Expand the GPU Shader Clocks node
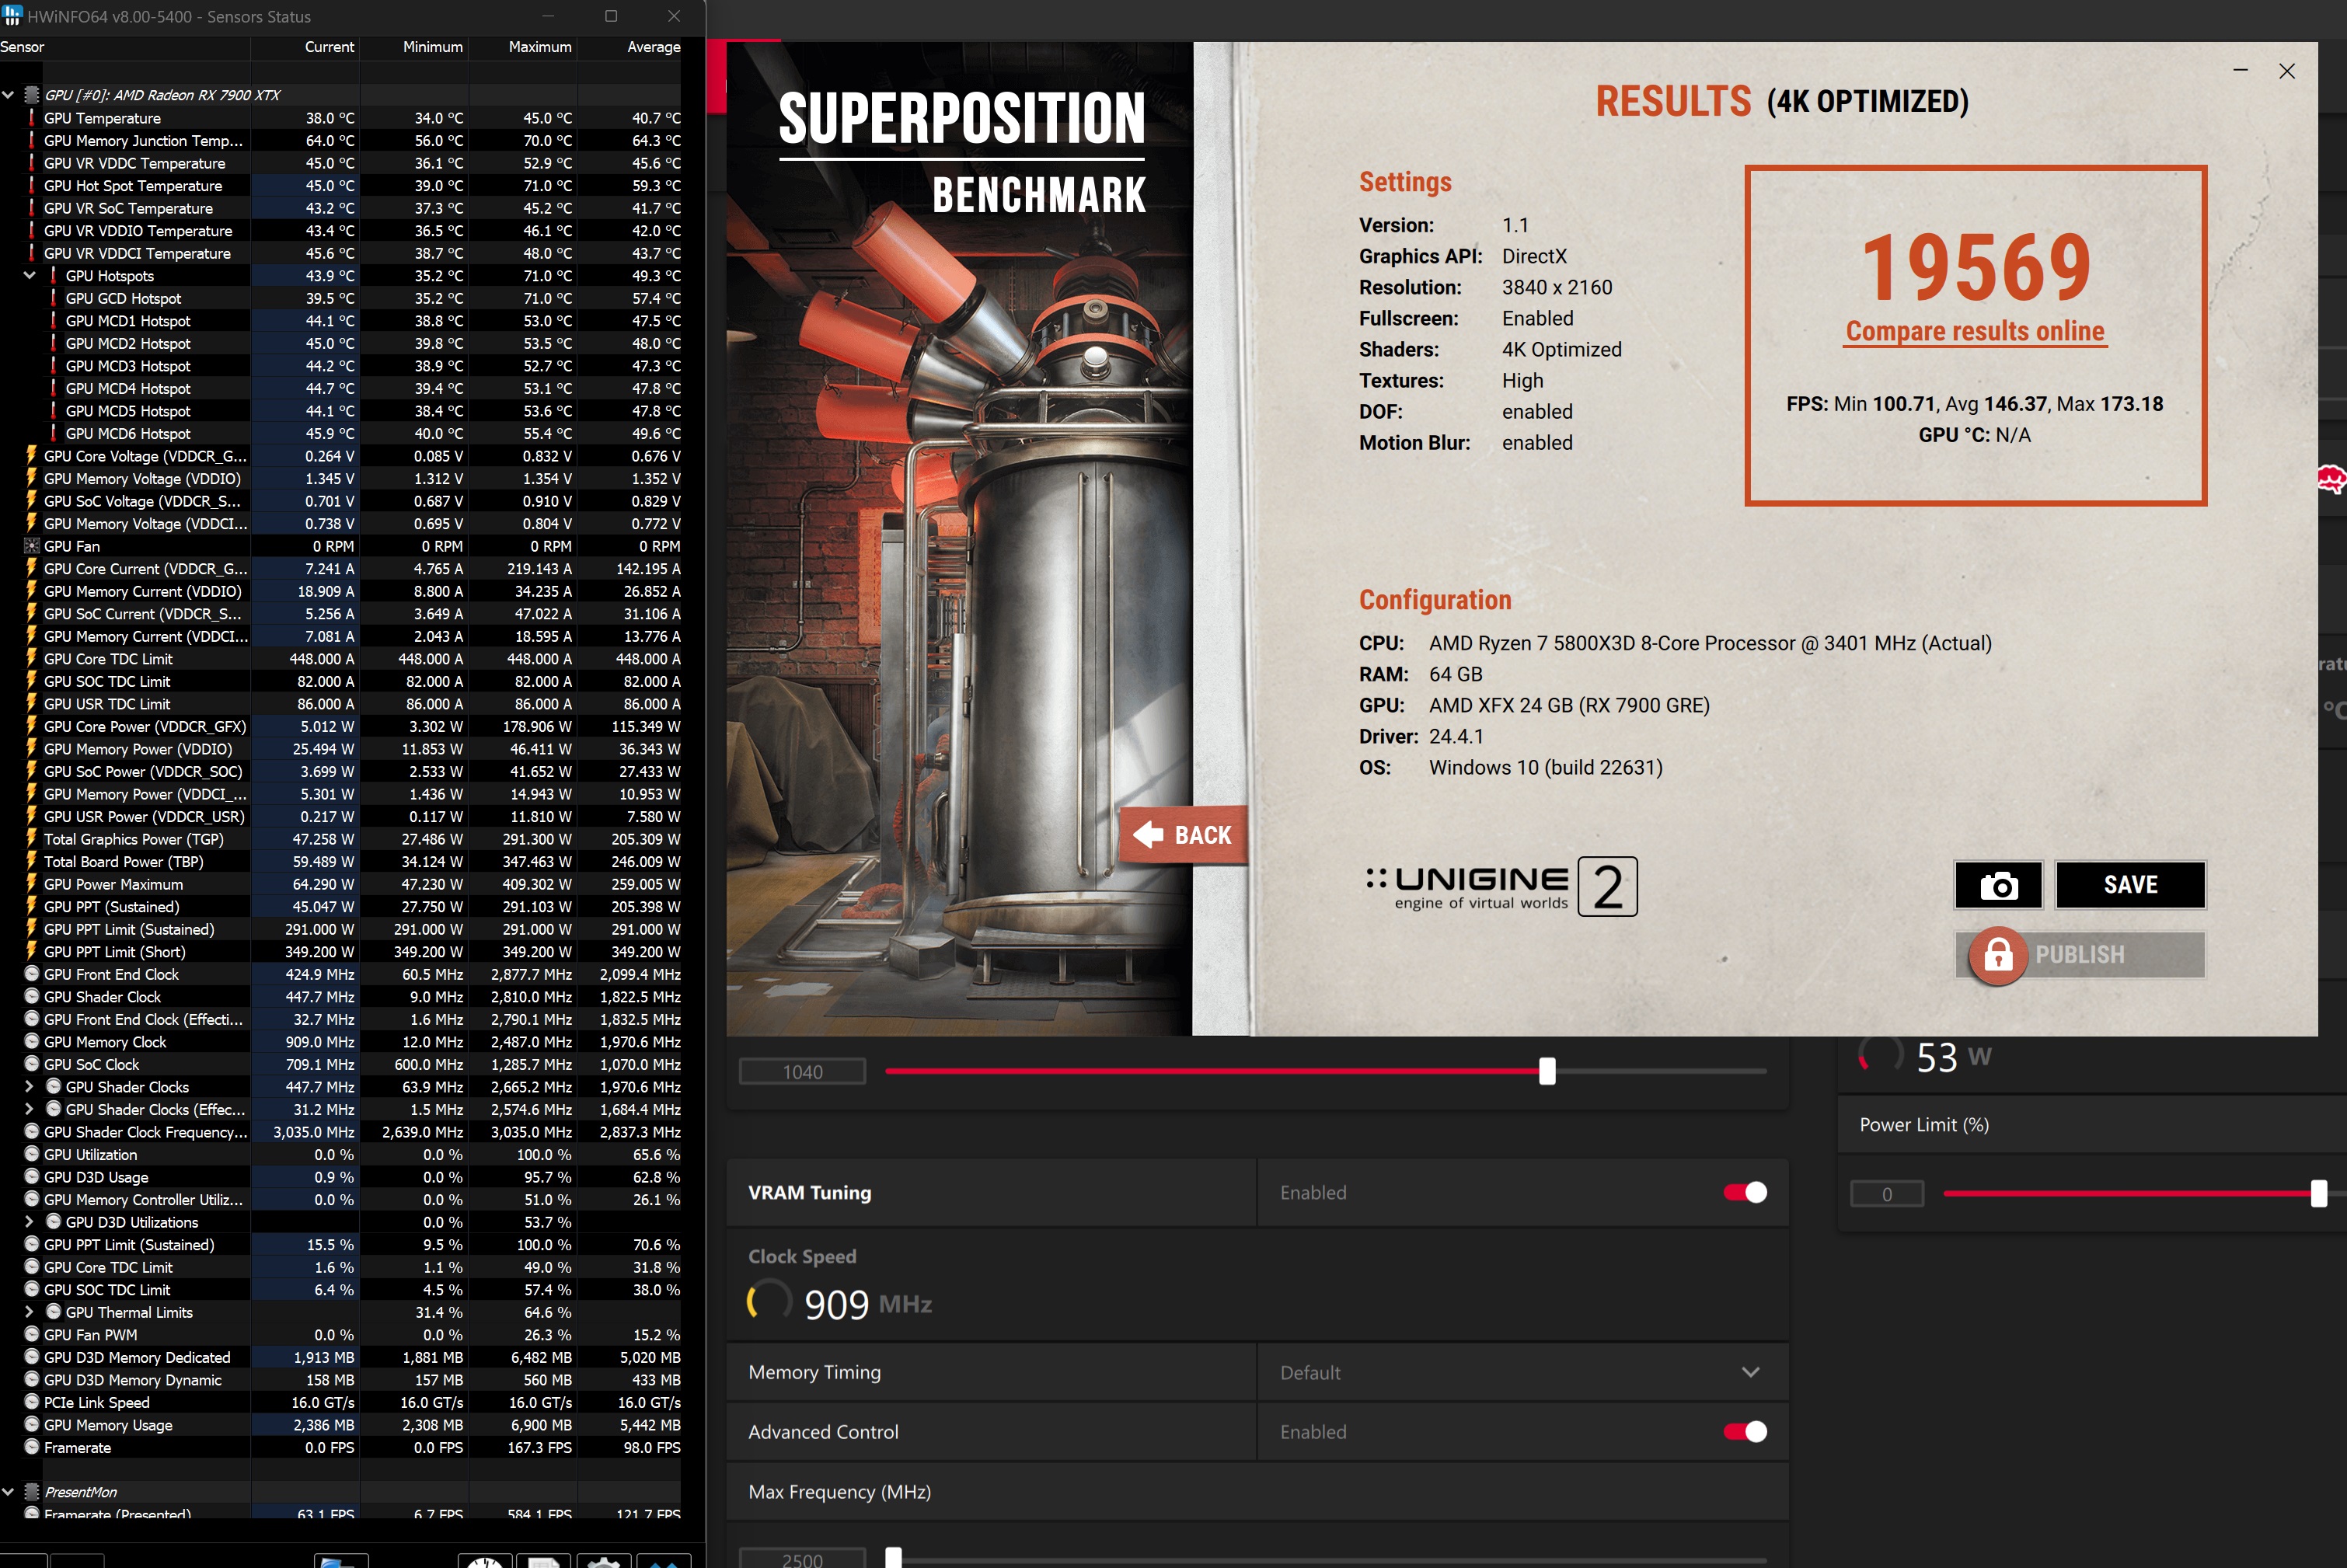Image resolution: width=2347 pixels, height=1568 pixels. [29, 1086]
